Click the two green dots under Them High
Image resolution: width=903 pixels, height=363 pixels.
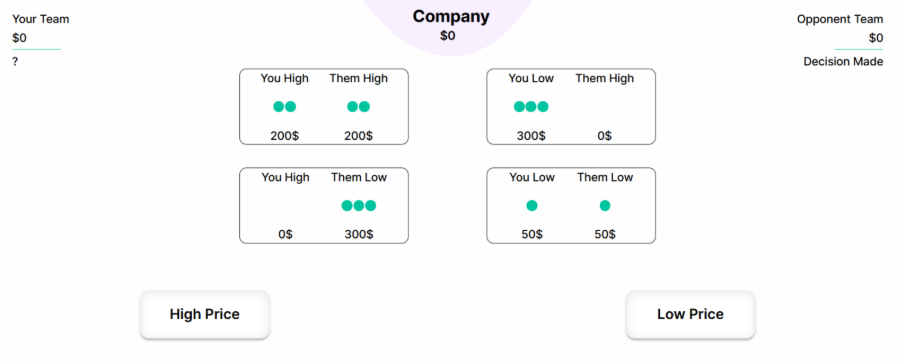[358, 107]
